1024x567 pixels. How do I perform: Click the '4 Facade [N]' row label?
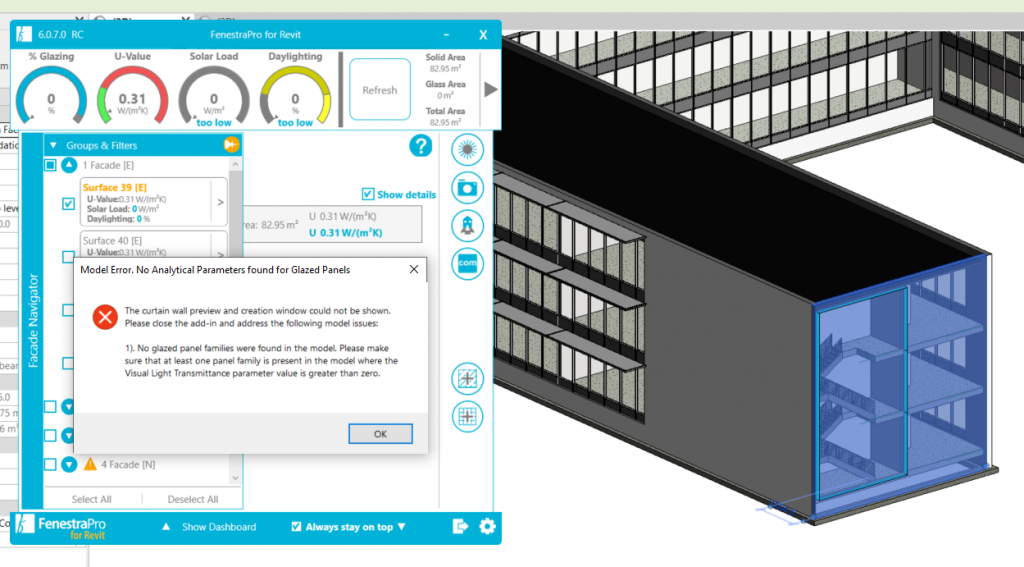(x=128, y=464)
